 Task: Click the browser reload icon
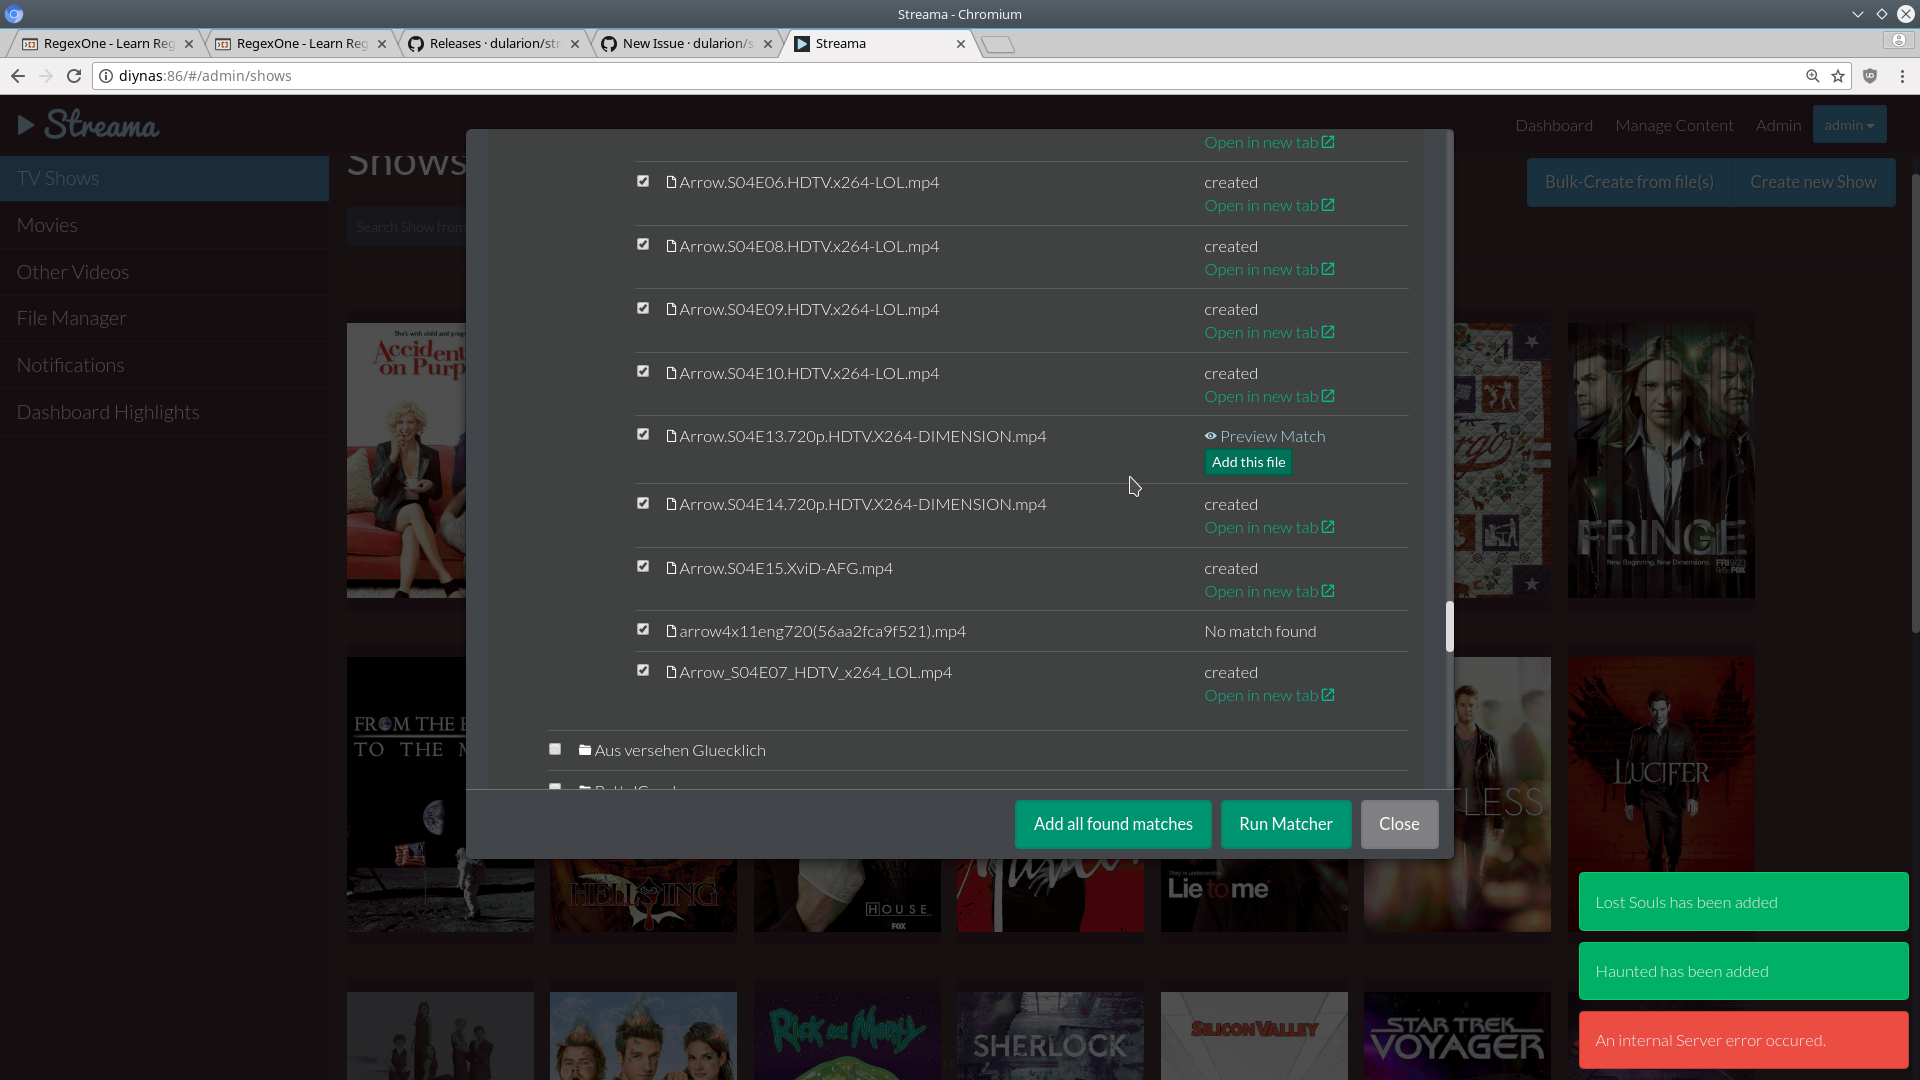(74, 75)
